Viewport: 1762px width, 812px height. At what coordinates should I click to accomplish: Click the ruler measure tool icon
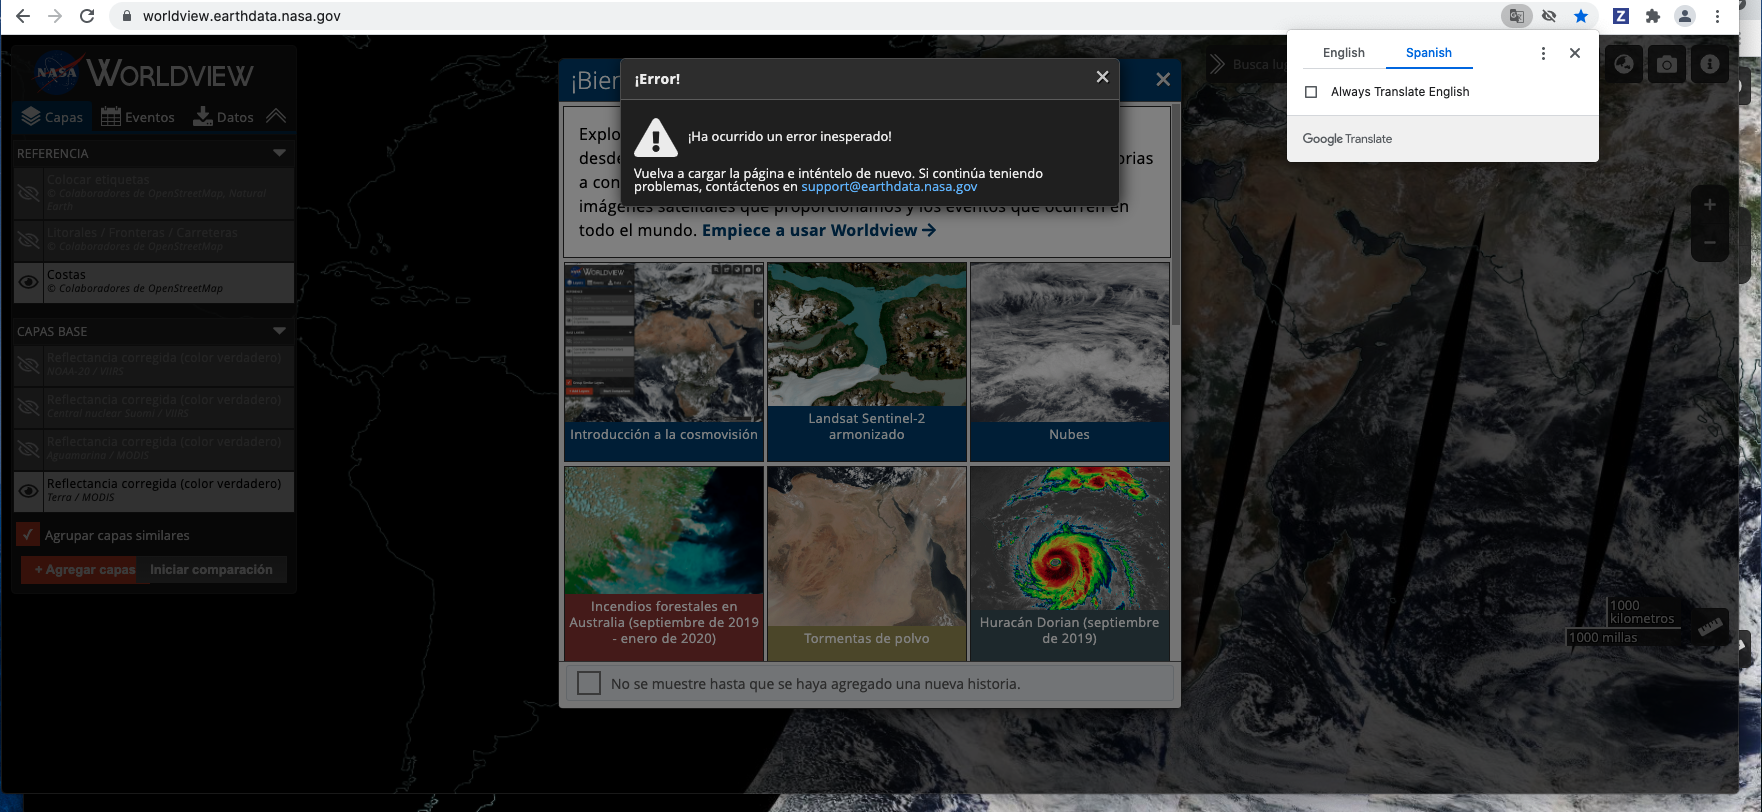[1711, 627]
